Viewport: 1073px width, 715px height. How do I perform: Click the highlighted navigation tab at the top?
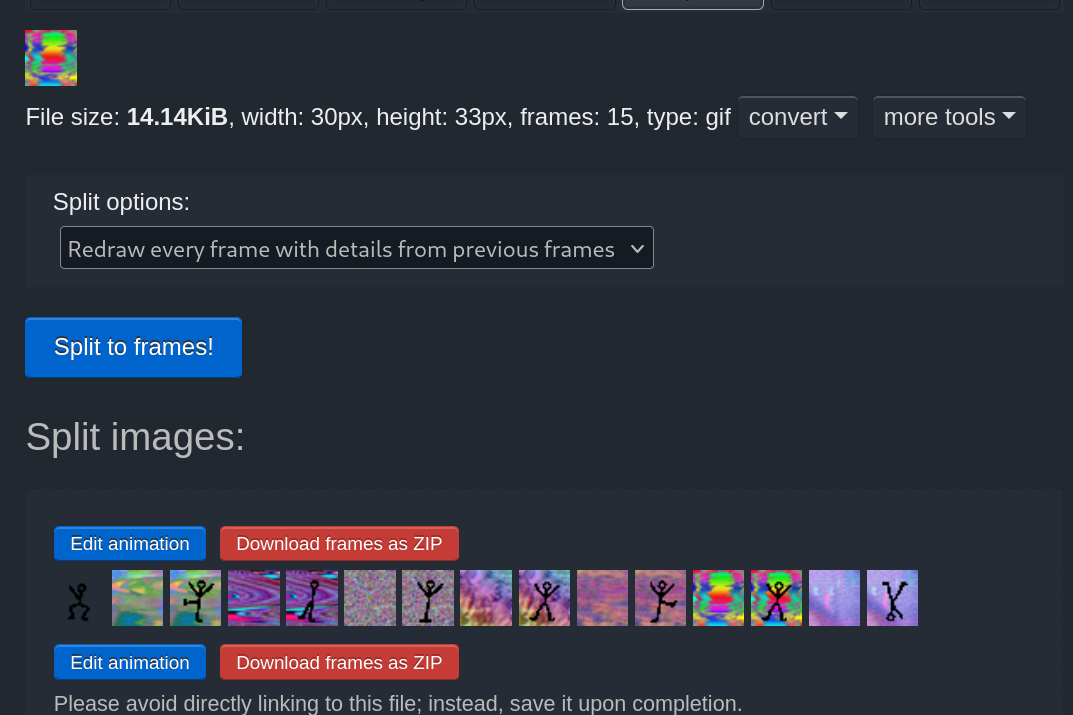(x=692, y=2)
